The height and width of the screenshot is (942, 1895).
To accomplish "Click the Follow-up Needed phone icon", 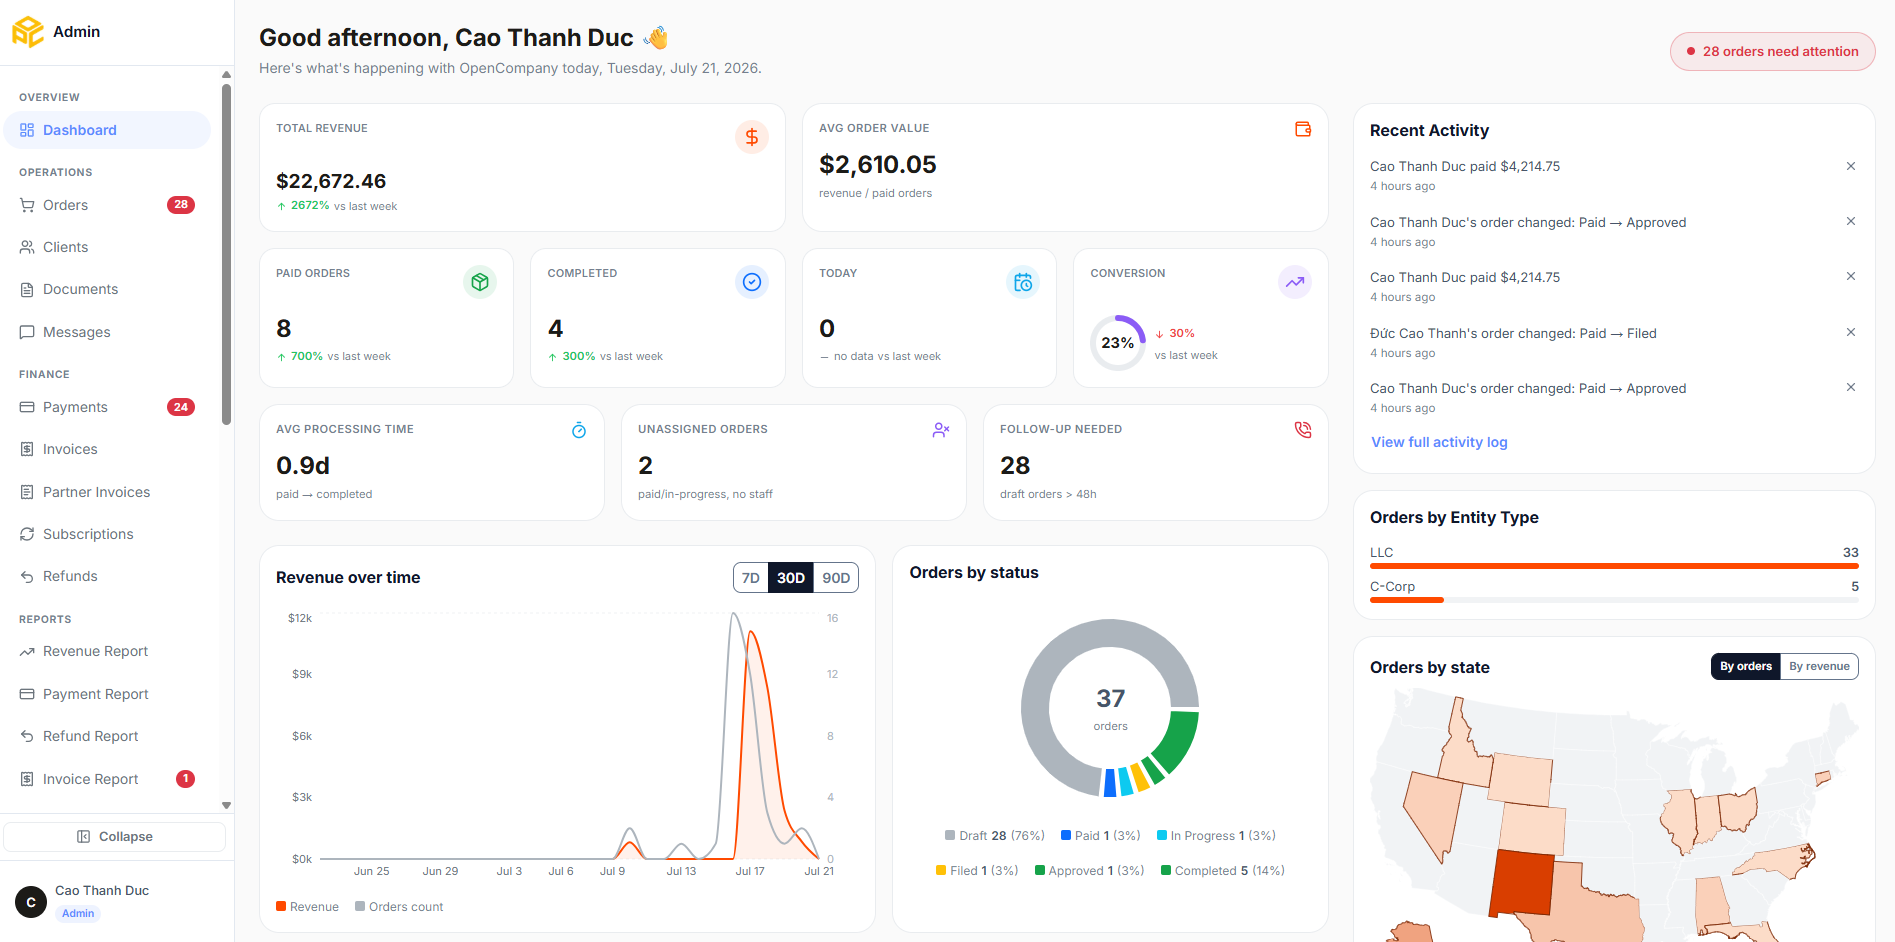I will (1303, 430).
